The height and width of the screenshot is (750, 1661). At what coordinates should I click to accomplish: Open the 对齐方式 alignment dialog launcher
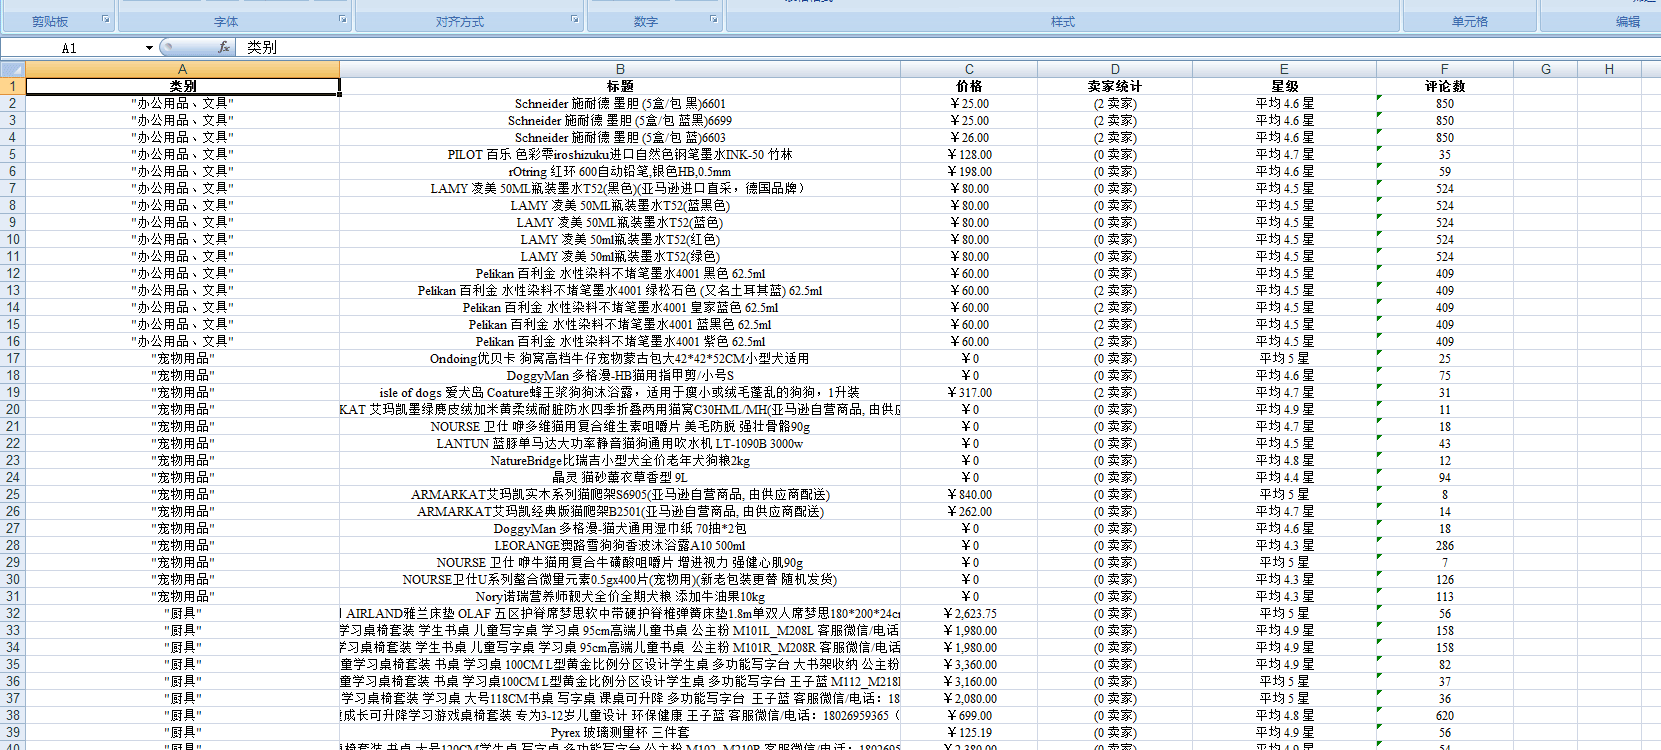click(574, 19)
